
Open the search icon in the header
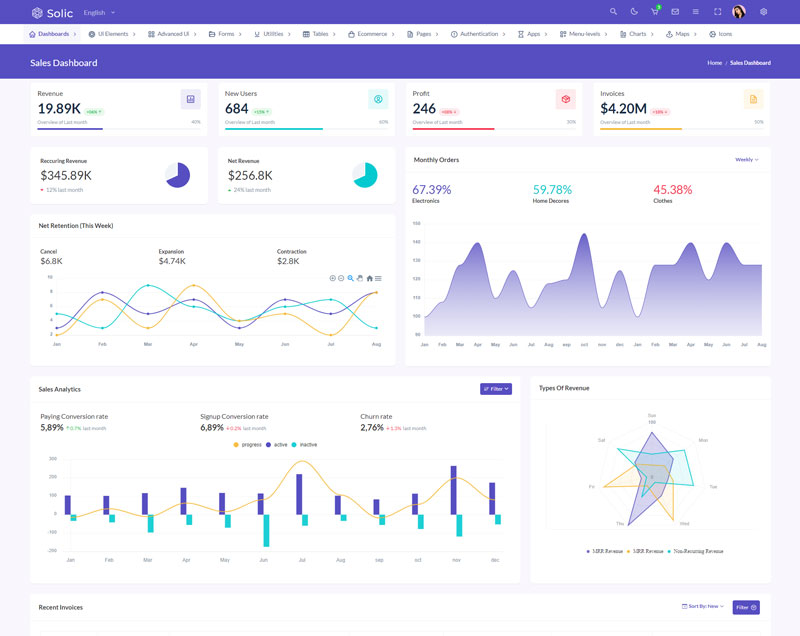(x=614, y=12)
